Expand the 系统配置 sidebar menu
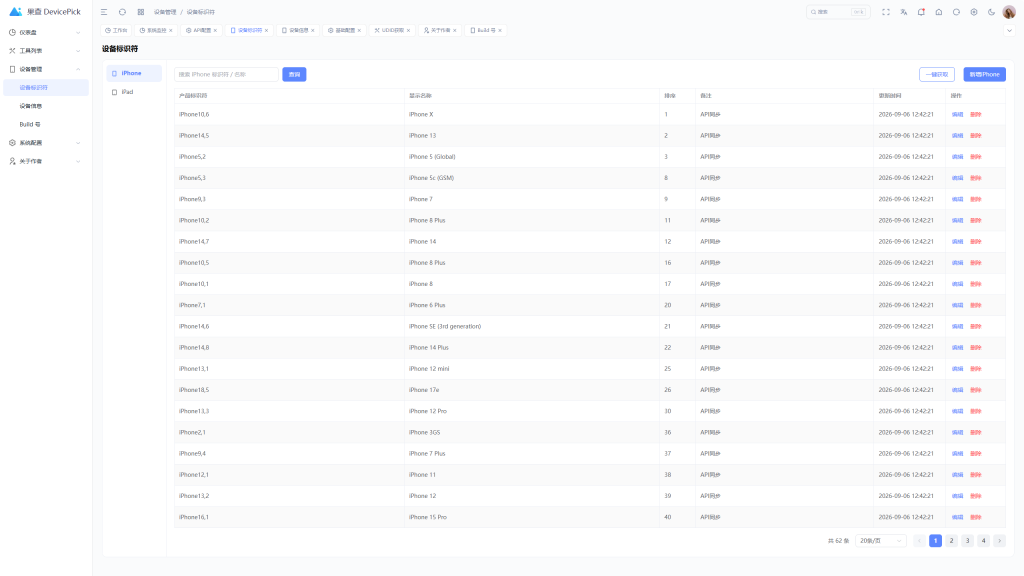This screenshot has height=576, width=1024. [x=45, y=142]
